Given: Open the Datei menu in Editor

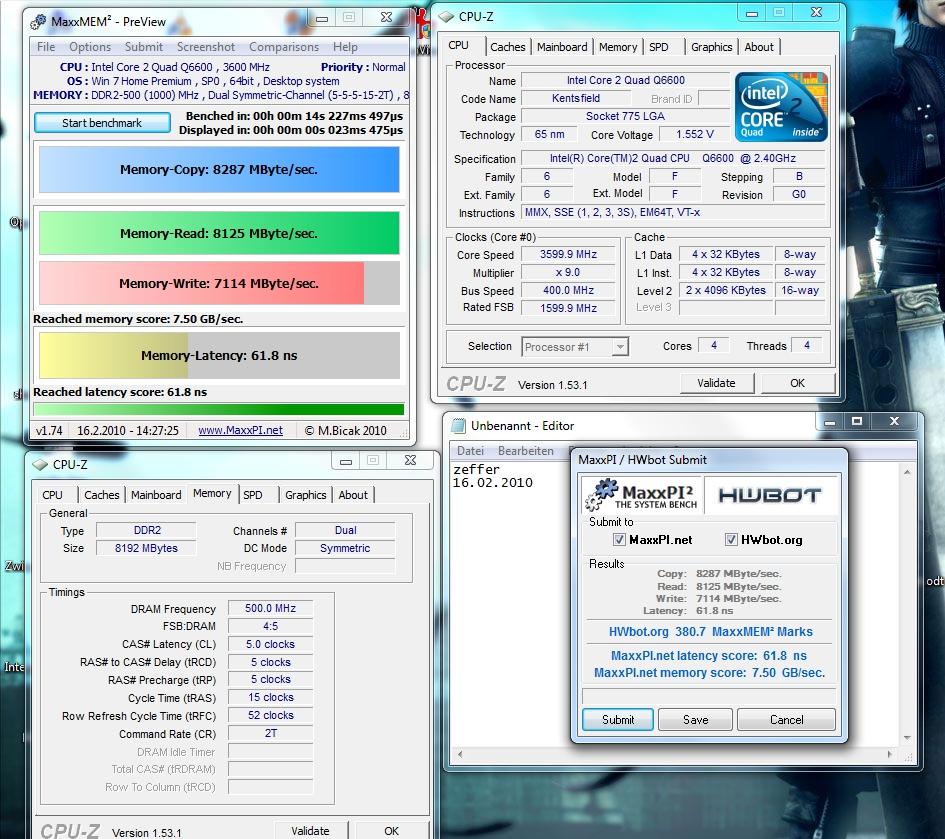Looking at the screenshot, I should click(470, 451).
